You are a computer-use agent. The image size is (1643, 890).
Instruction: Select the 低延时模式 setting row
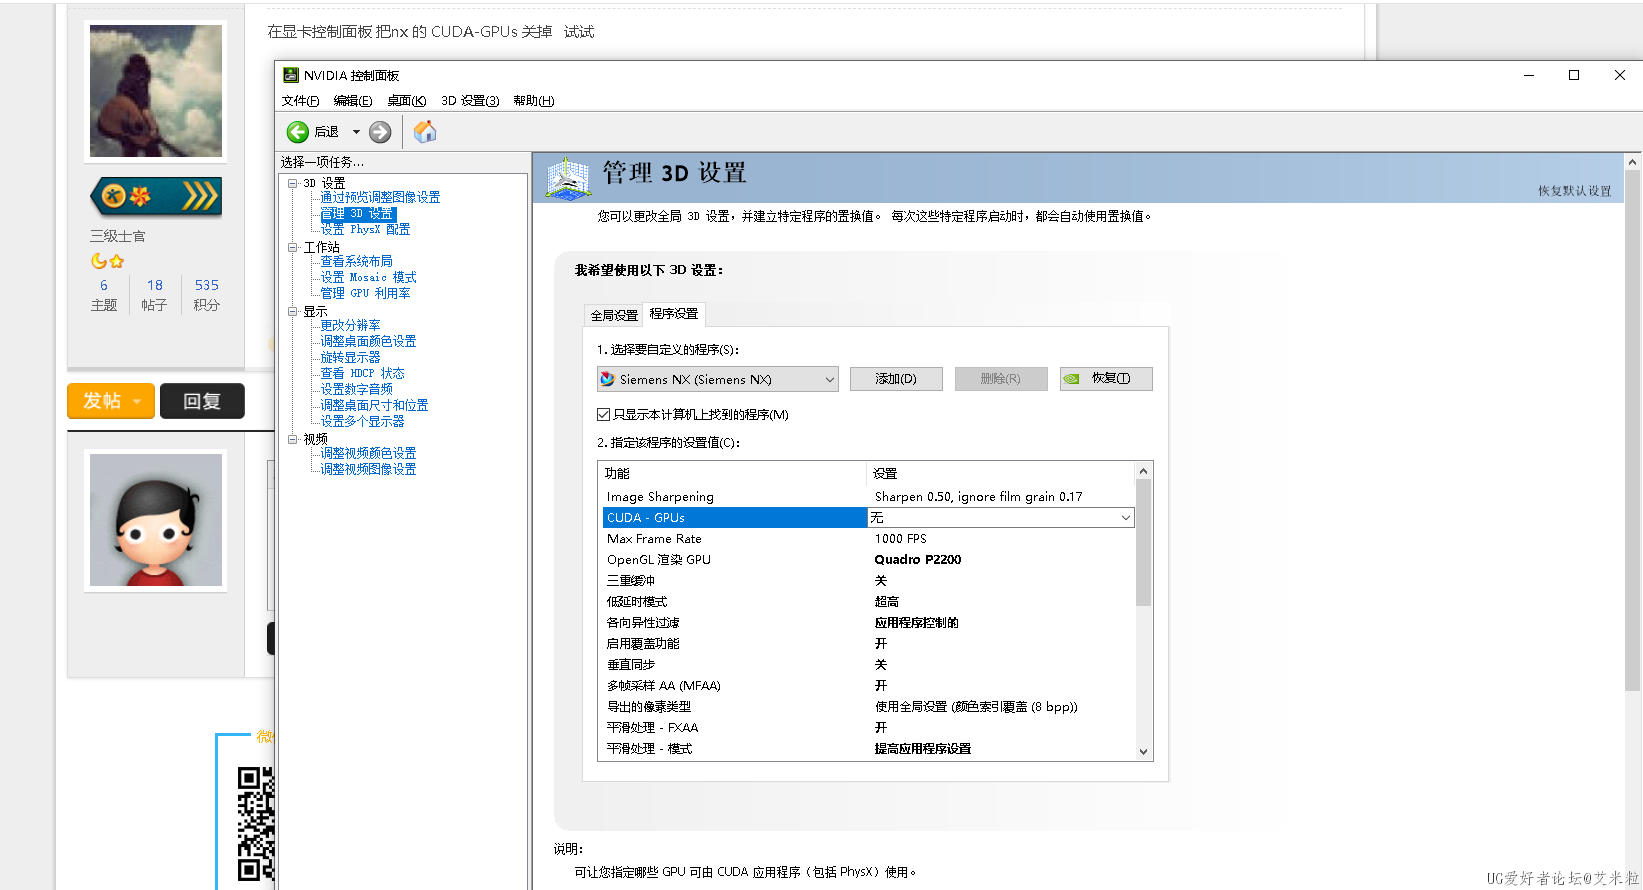pyautogui.click(x=868, y=602)
